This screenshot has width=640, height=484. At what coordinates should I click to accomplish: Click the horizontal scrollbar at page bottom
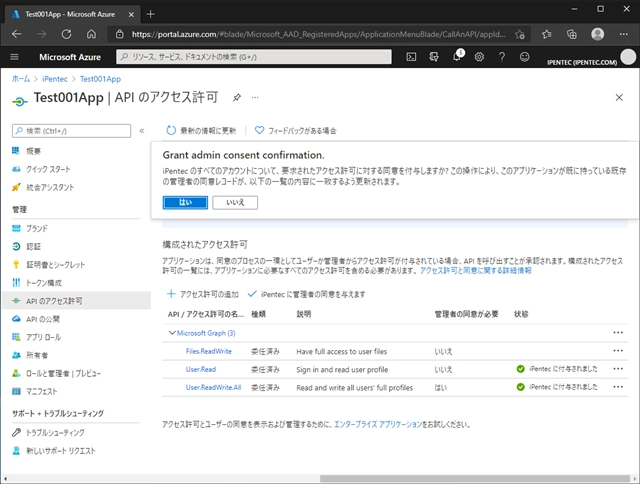[475, 478]
